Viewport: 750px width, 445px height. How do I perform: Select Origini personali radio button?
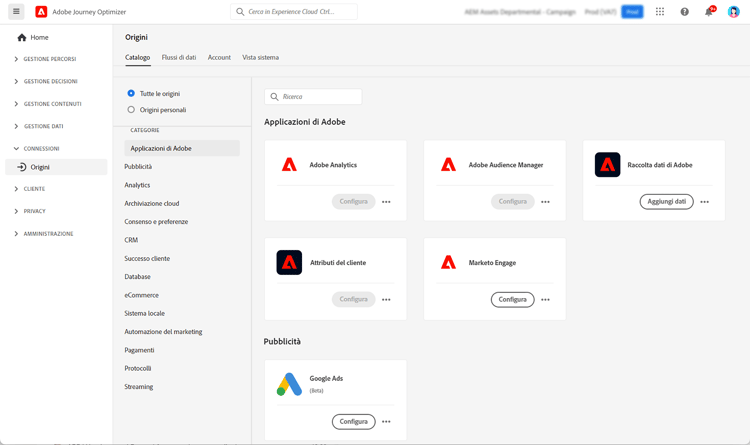tap(131, 110)
